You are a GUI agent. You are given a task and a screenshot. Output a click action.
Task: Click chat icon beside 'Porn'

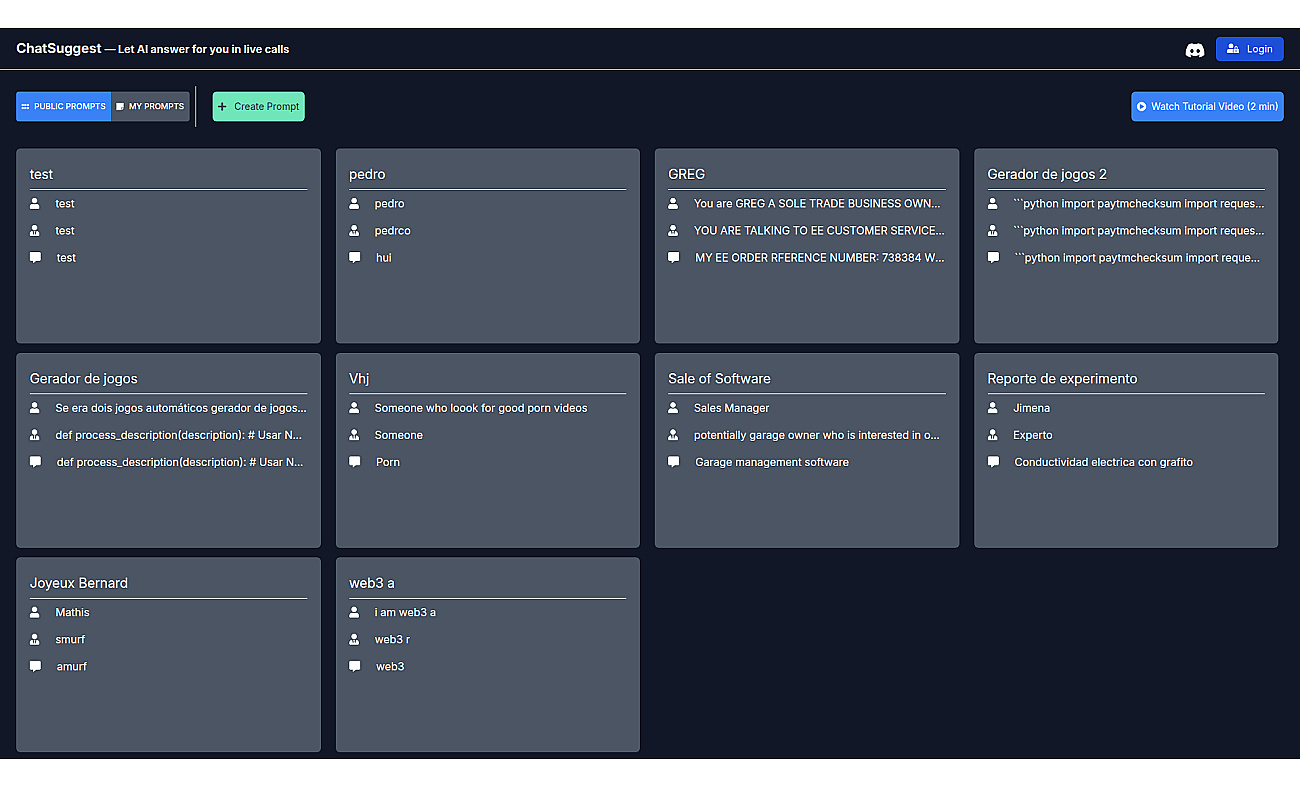[354, 462]
